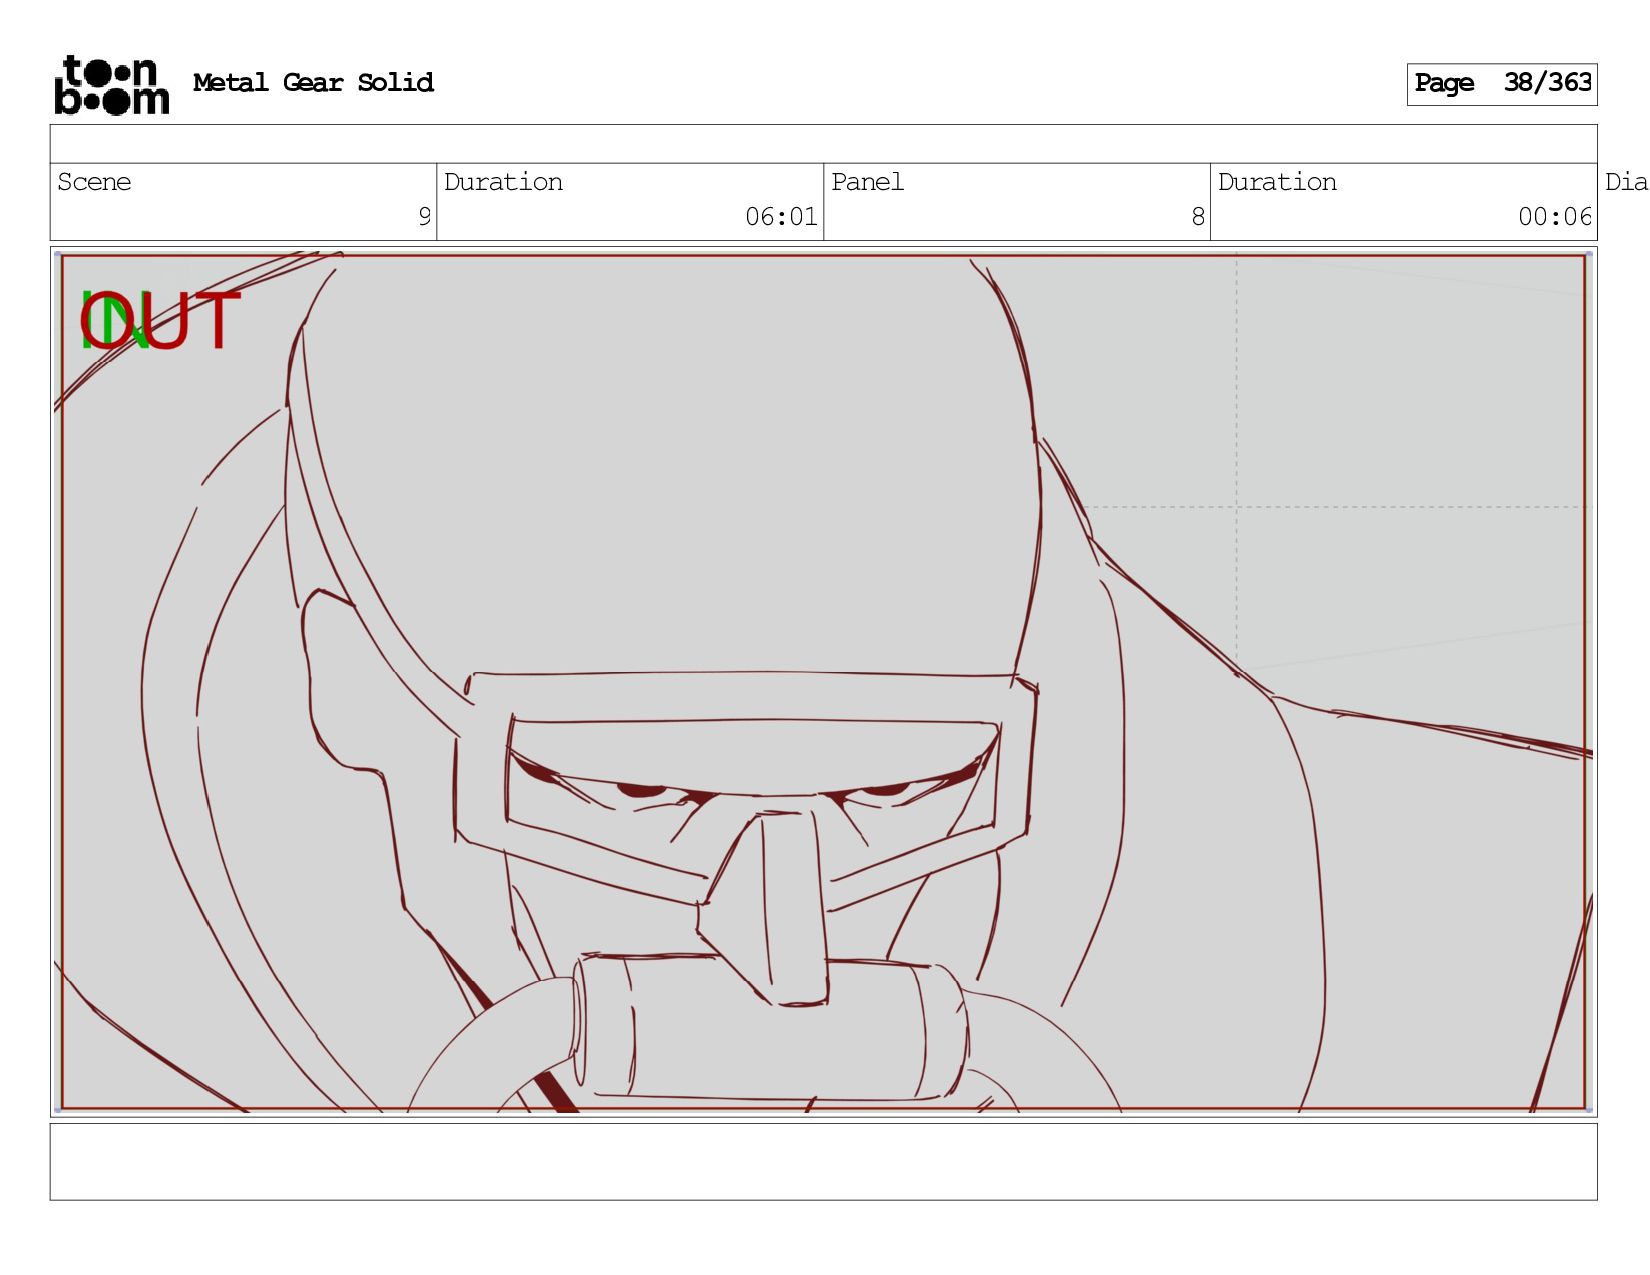Click the Scene label
The width and height of the screenshot is (1650, 1275).
point(94,182)
